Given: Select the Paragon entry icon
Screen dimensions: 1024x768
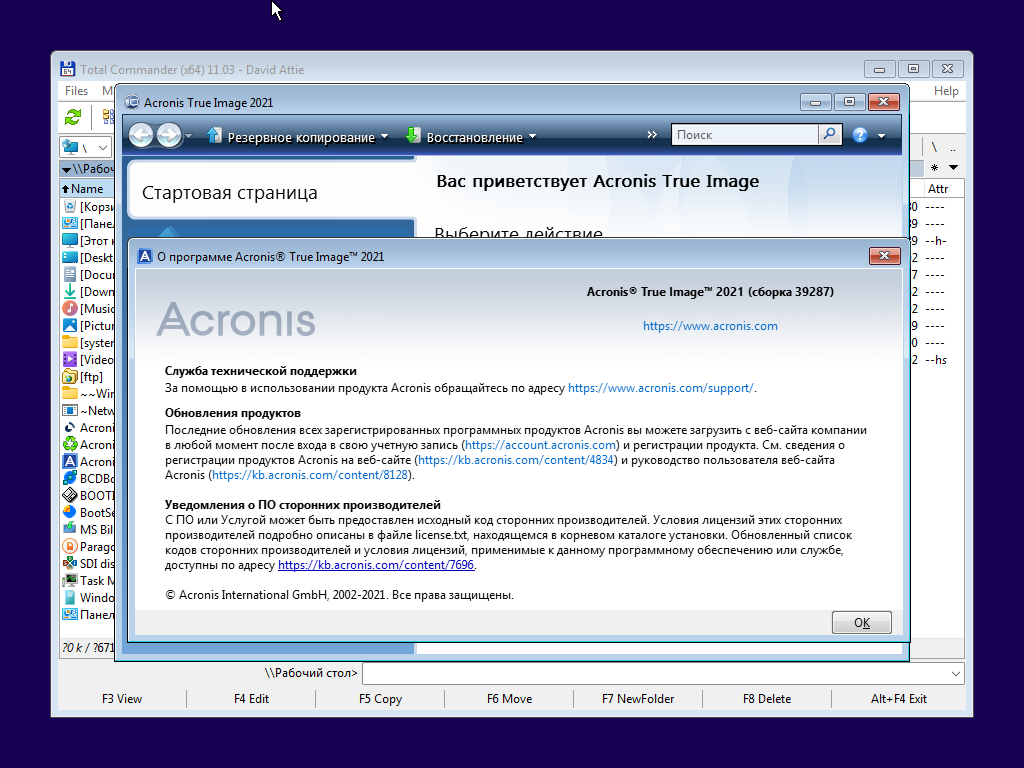Looking at the screenshot, I should [70, 547].
